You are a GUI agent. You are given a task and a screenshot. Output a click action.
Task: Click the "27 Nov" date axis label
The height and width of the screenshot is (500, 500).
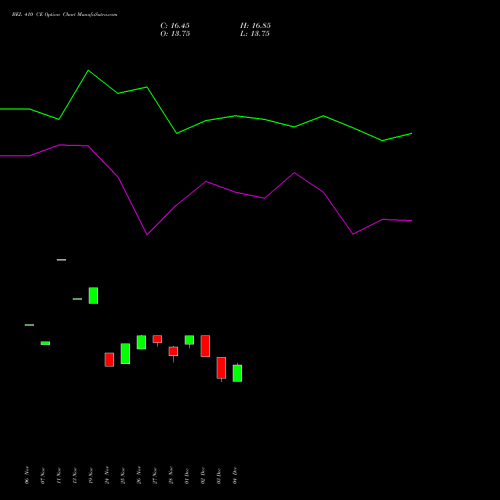pos(155,475)
